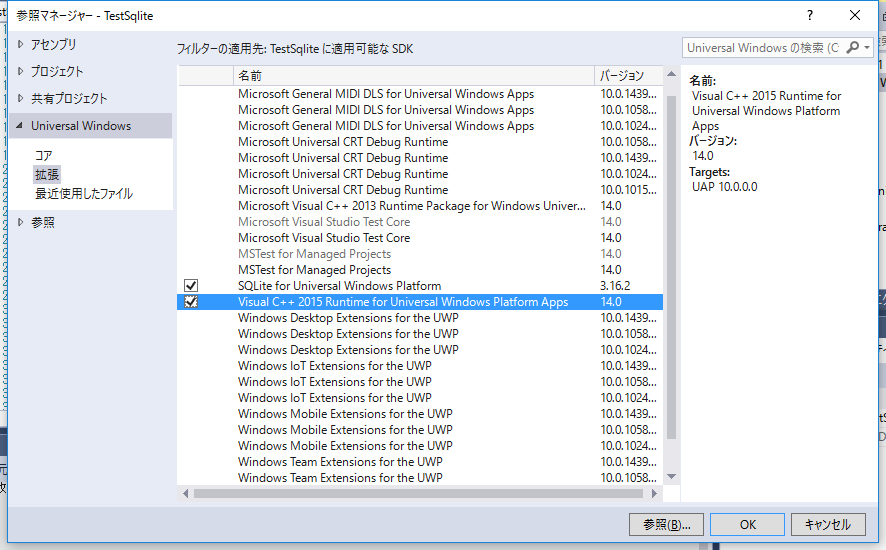Uncheck SQLite for Universal Windows Platform

(x=191, y=285)
